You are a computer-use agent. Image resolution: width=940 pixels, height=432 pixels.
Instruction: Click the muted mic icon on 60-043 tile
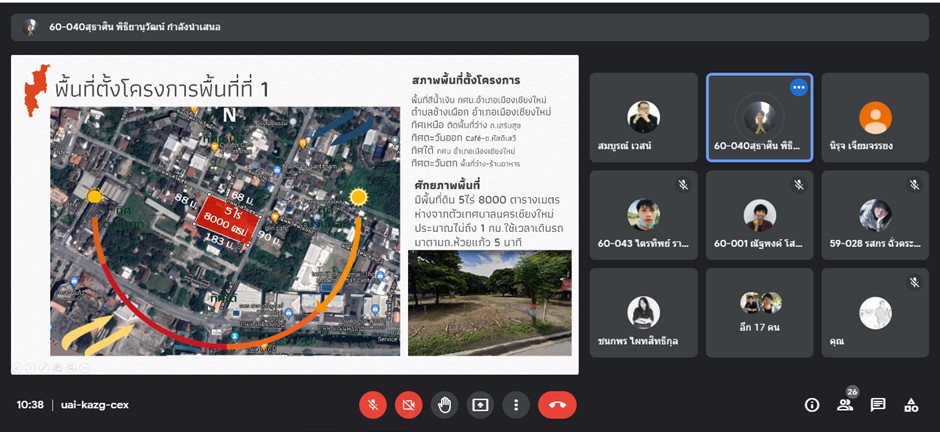[x=683, y=185]
